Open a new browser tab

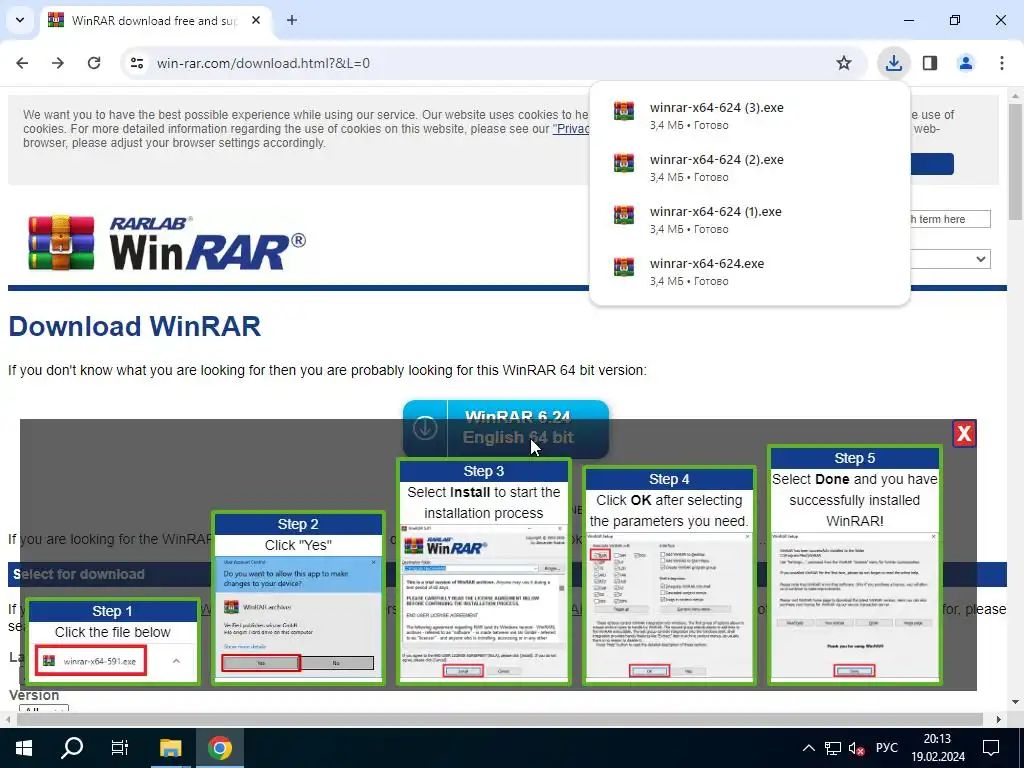(292, 20)
